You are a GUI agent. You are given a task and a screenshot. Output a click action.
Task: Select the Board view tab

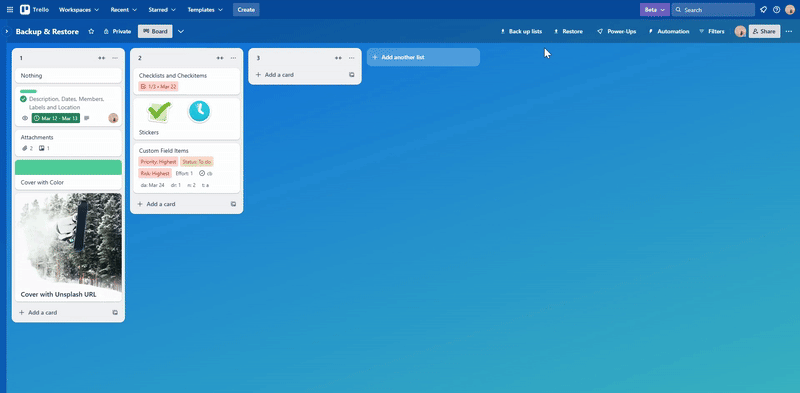pos(155,32)
